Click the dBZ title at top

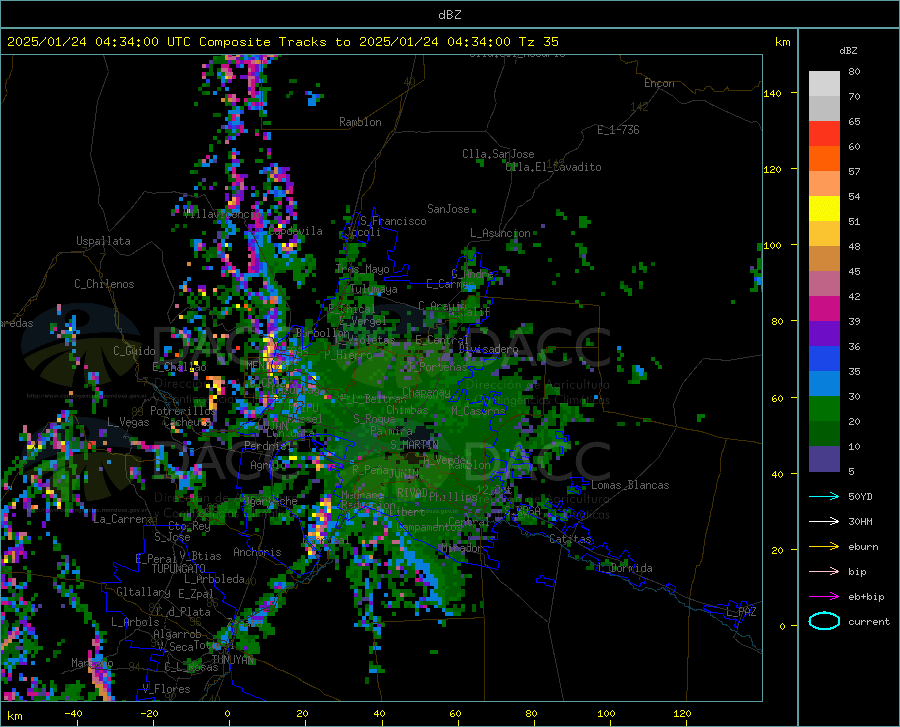(449, 15)
